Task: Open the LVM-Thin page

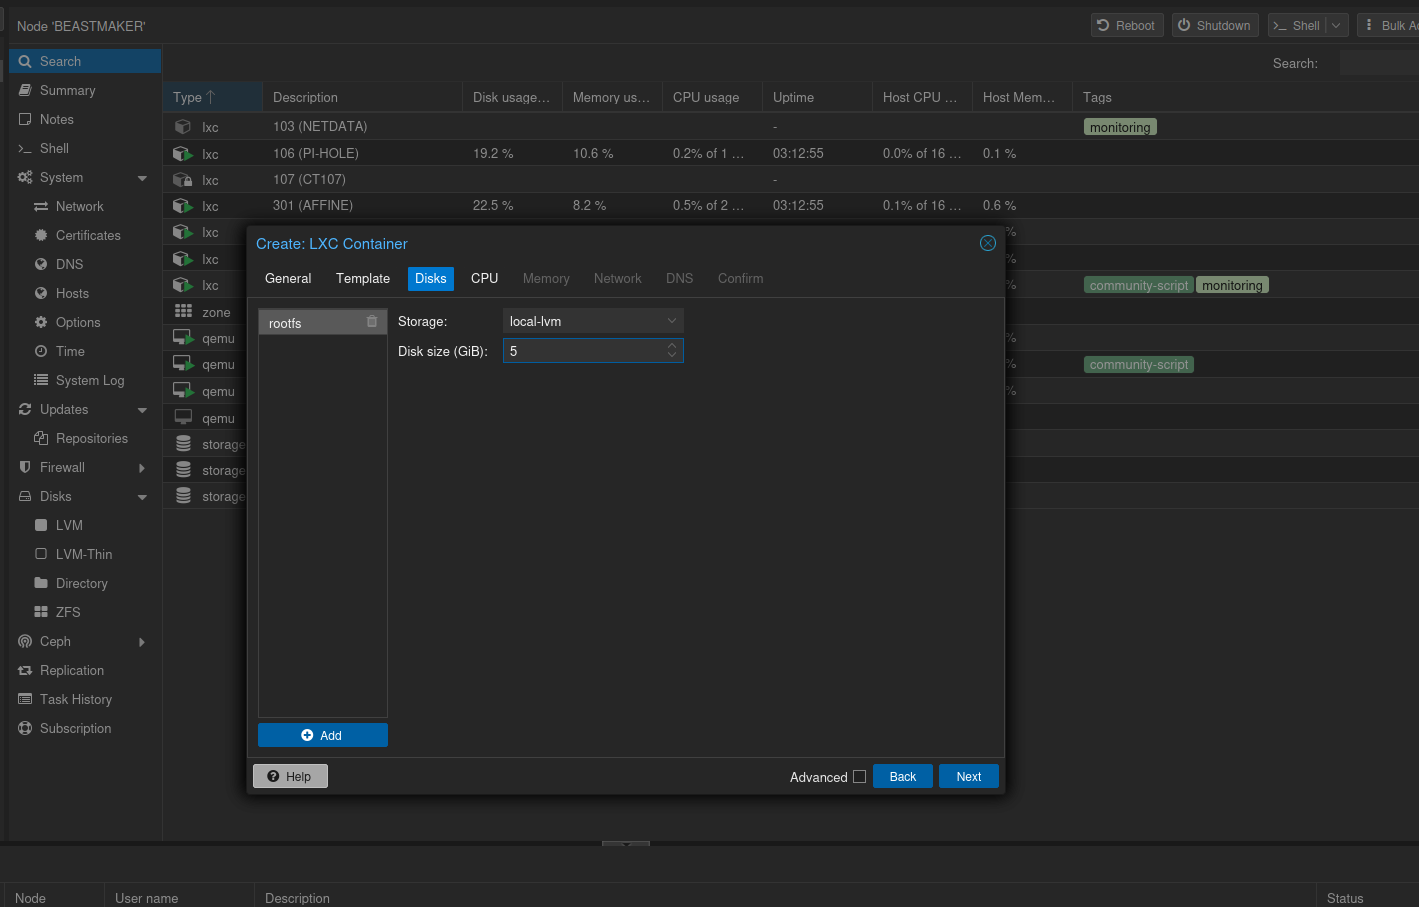Action: [x=85, y=554]
